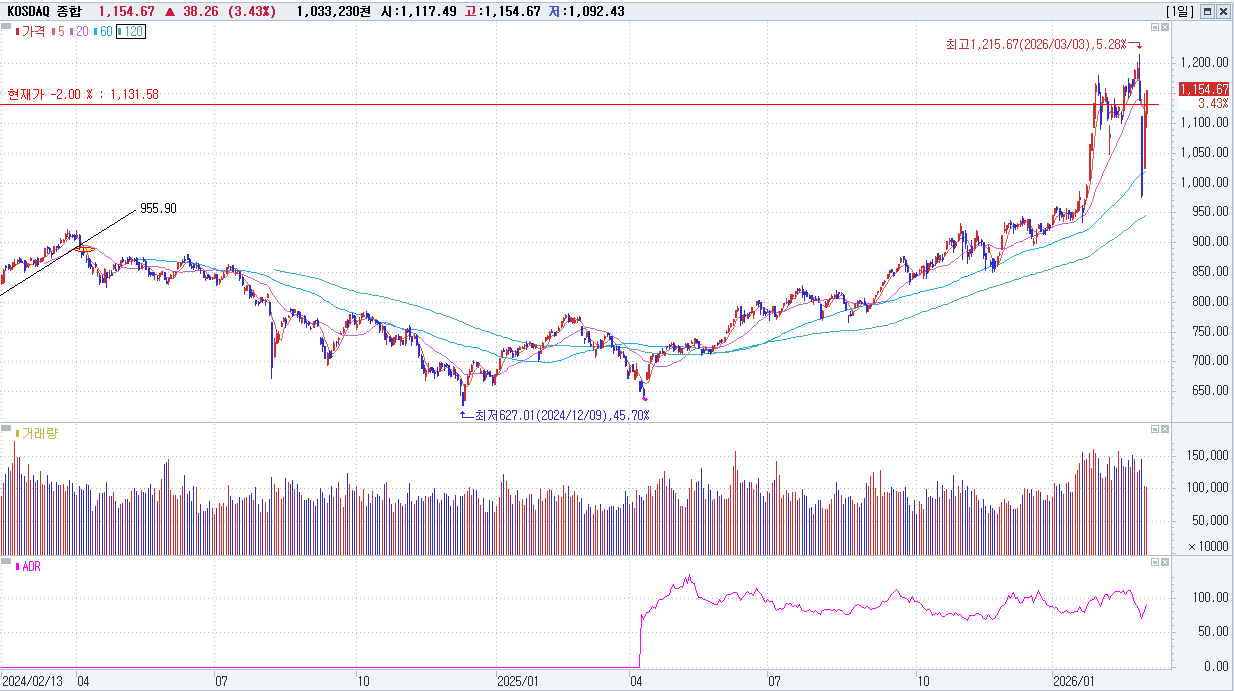1234x691 pixels.
Task: Click the 최저 627.01 low annotation
Action: pyautogui.click(x=562, y=414)
